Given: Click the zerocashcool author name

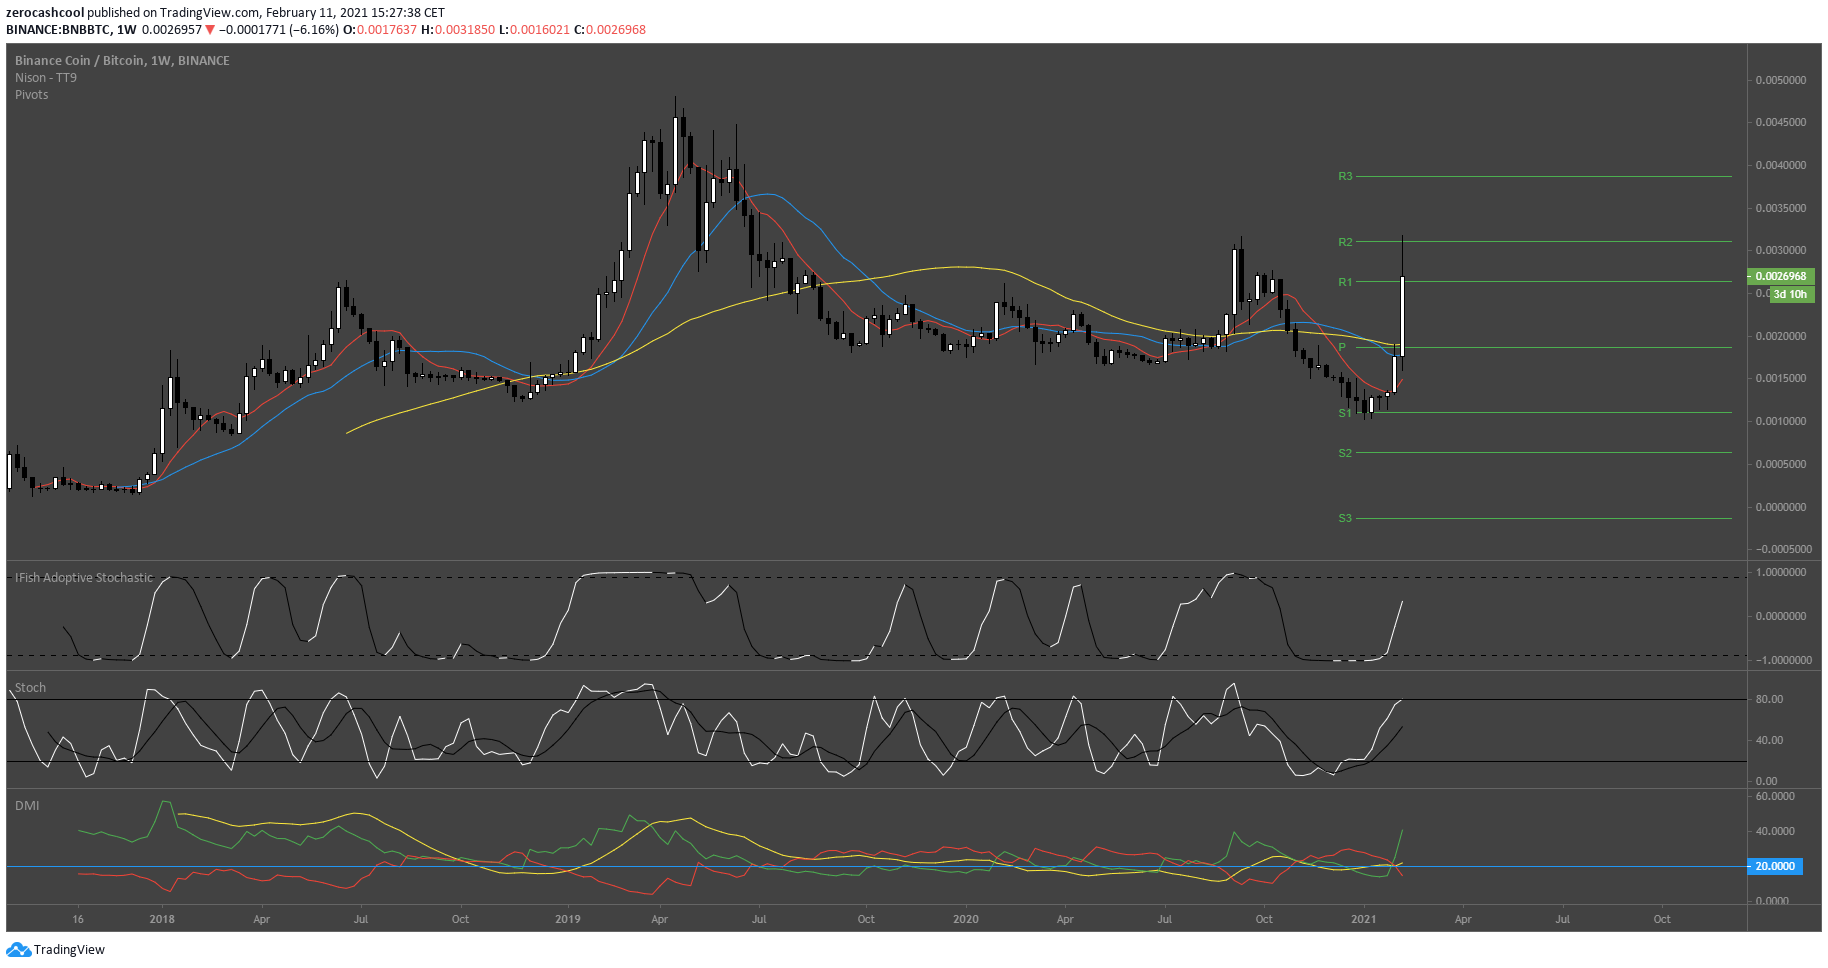Looking at the screenshot, I should click(x=45, y=13).
